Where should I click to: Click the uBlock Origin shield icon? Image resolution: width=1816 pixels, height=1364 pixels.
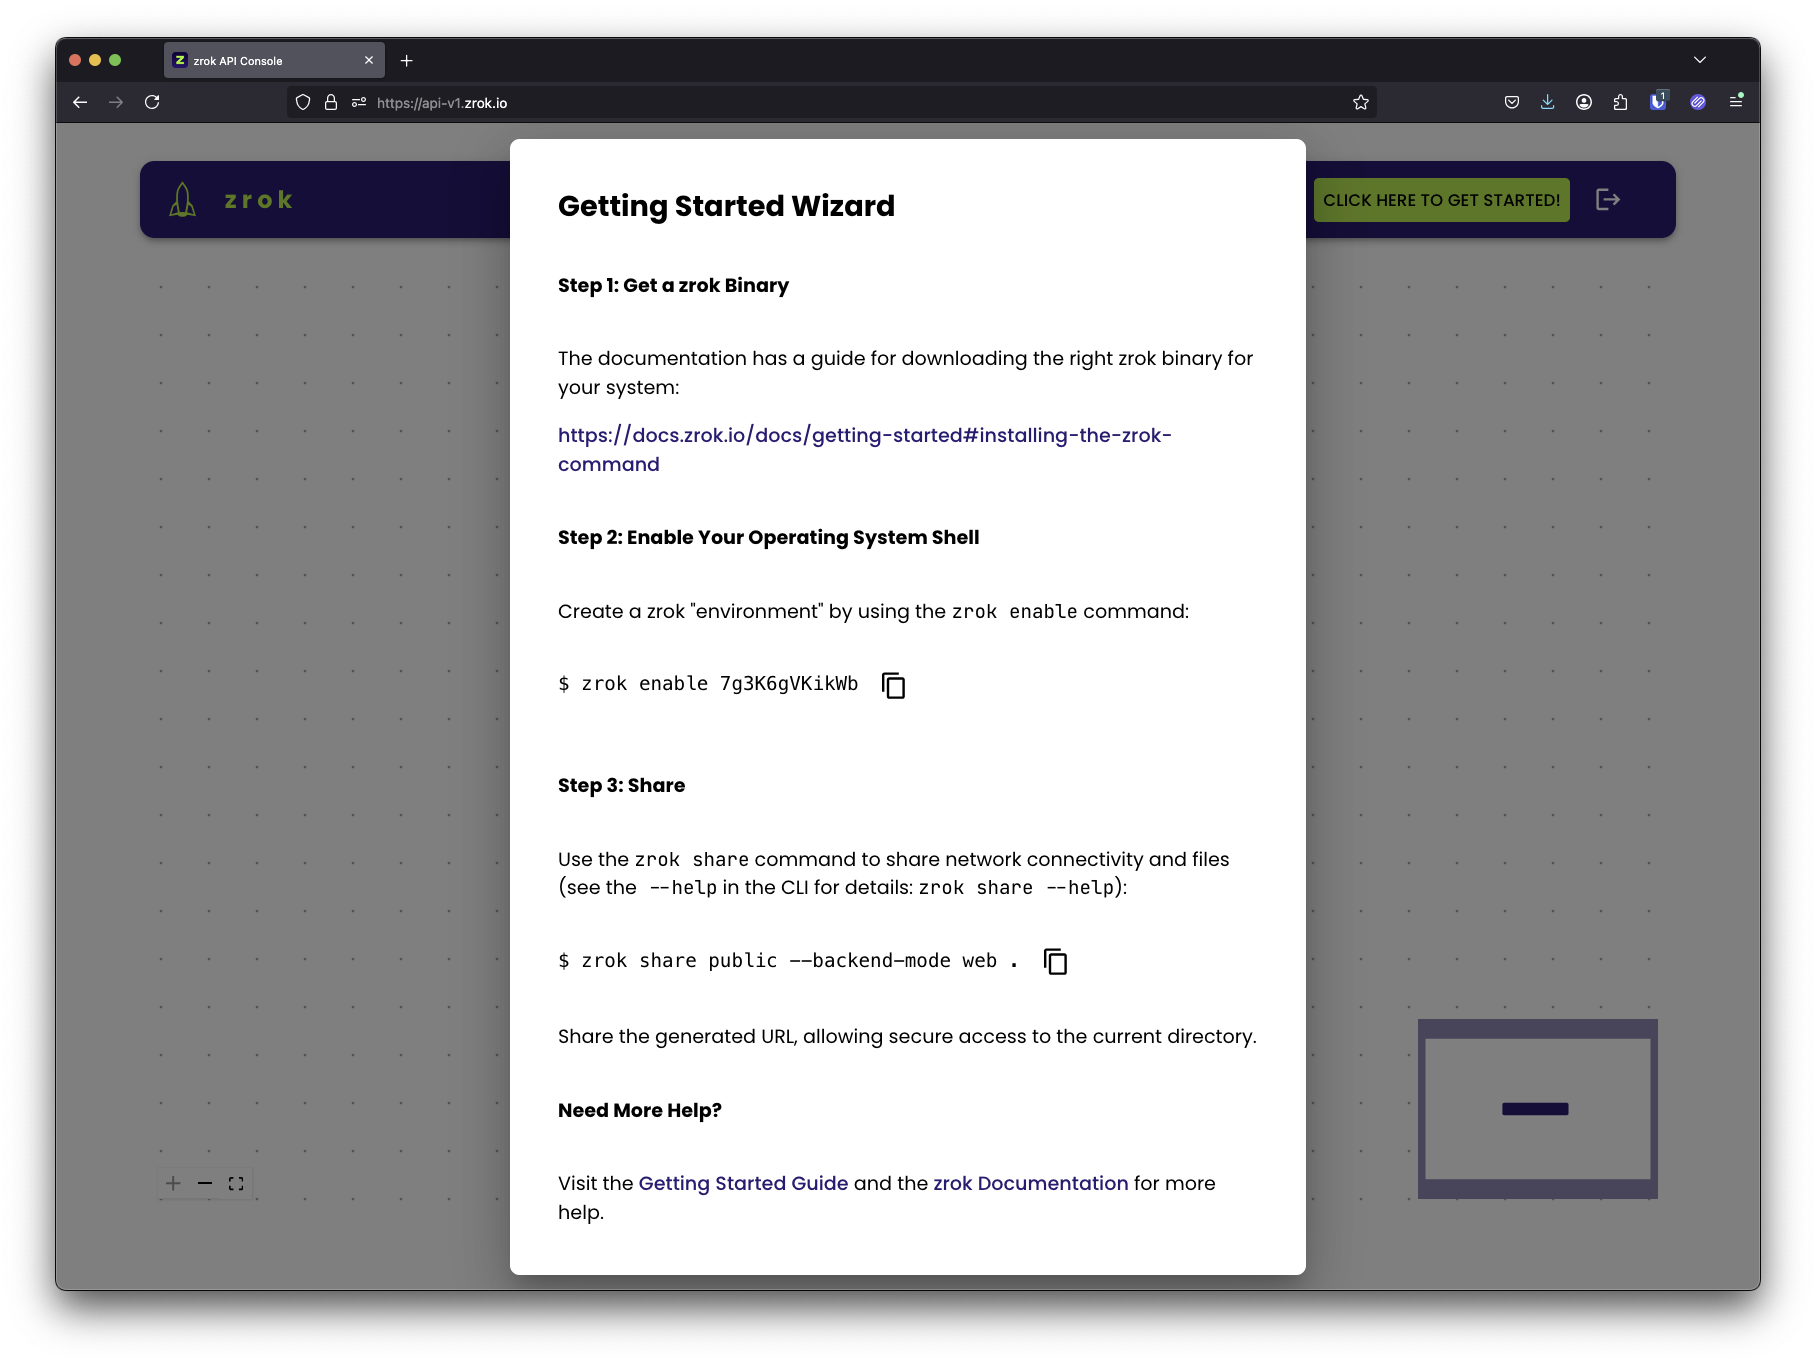pos(1658,102)
